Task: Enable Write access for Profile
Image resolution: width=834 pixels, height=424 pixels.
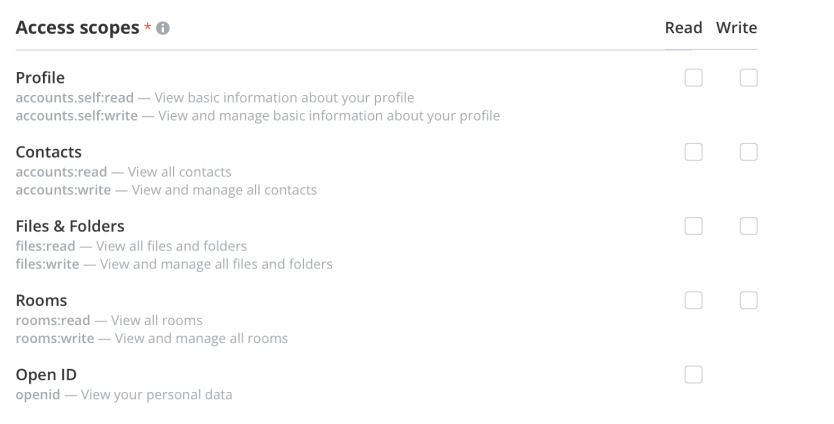Action: coord(748,78)
